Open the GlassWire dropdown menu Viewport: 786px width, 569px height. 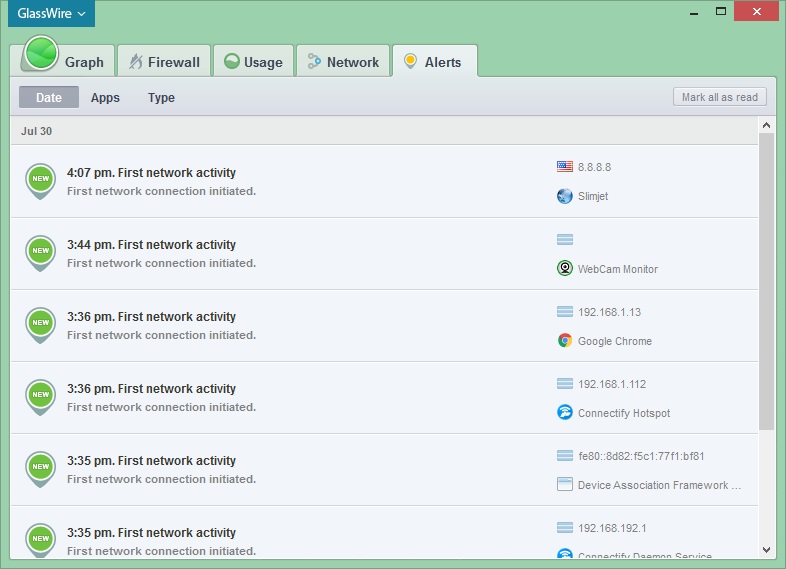tap(51, 14)
